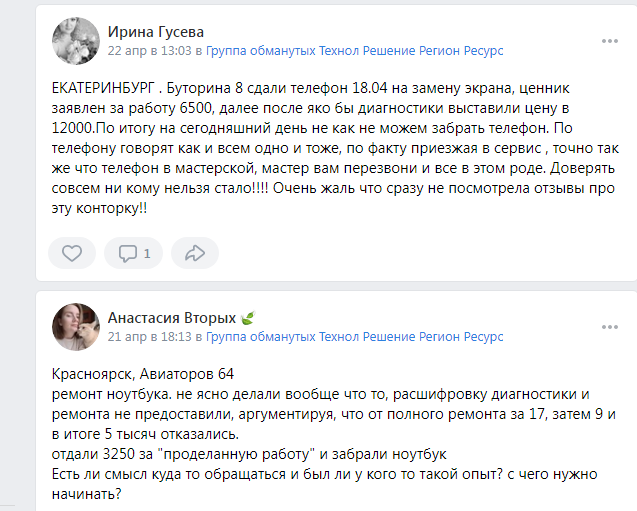Open three-dot menu on Ирина Гусева's post
Viewport: 637px width, 511px height.
609,41
